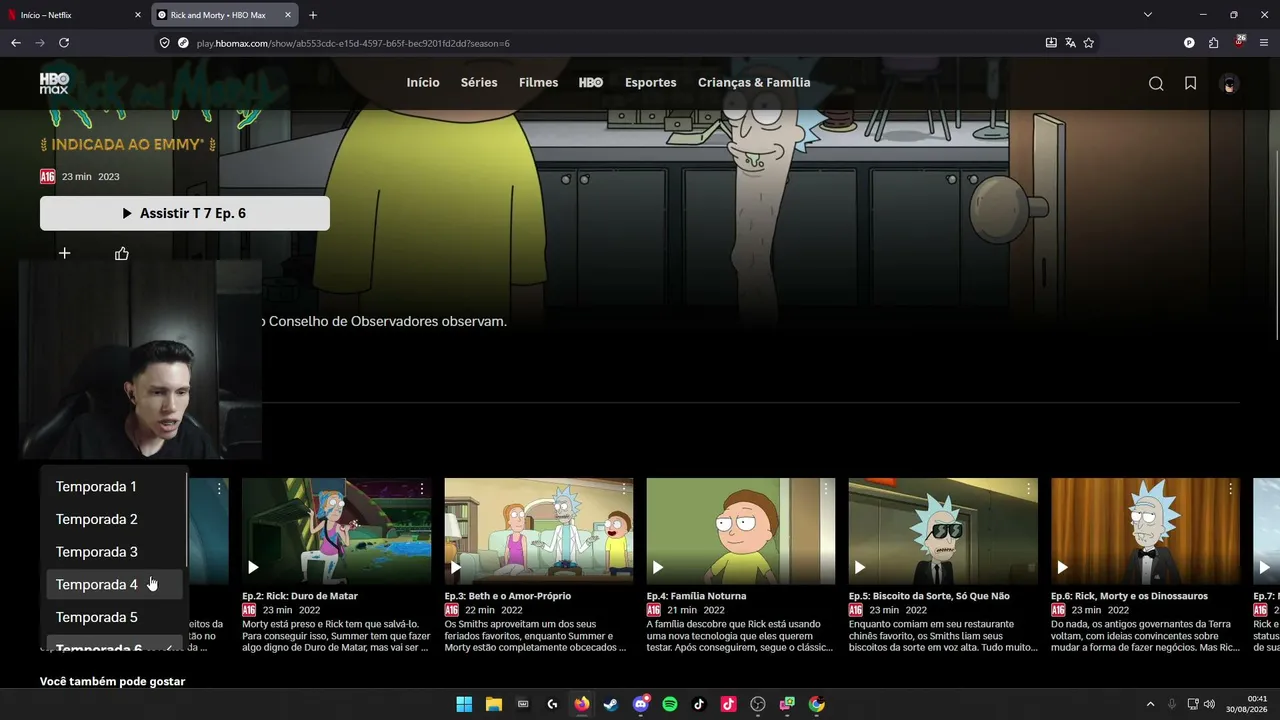1280x720 pixels.
Task: Open a new browser tab
Action: click(313, 15)
